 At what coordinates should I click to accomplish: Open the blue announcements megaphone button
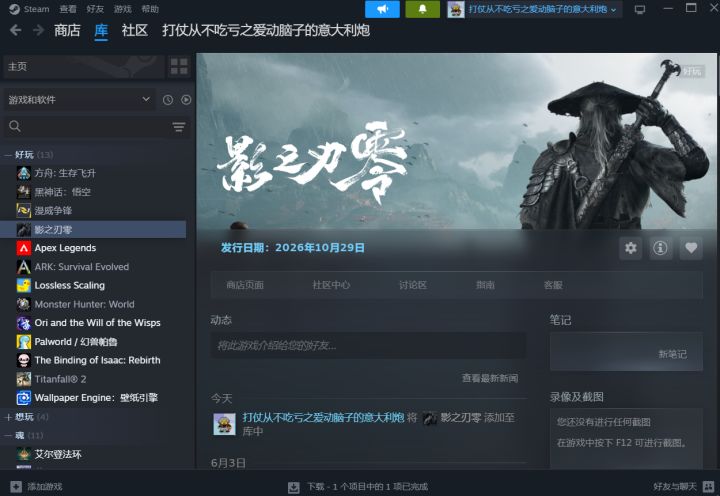click(x=382, y=9)
